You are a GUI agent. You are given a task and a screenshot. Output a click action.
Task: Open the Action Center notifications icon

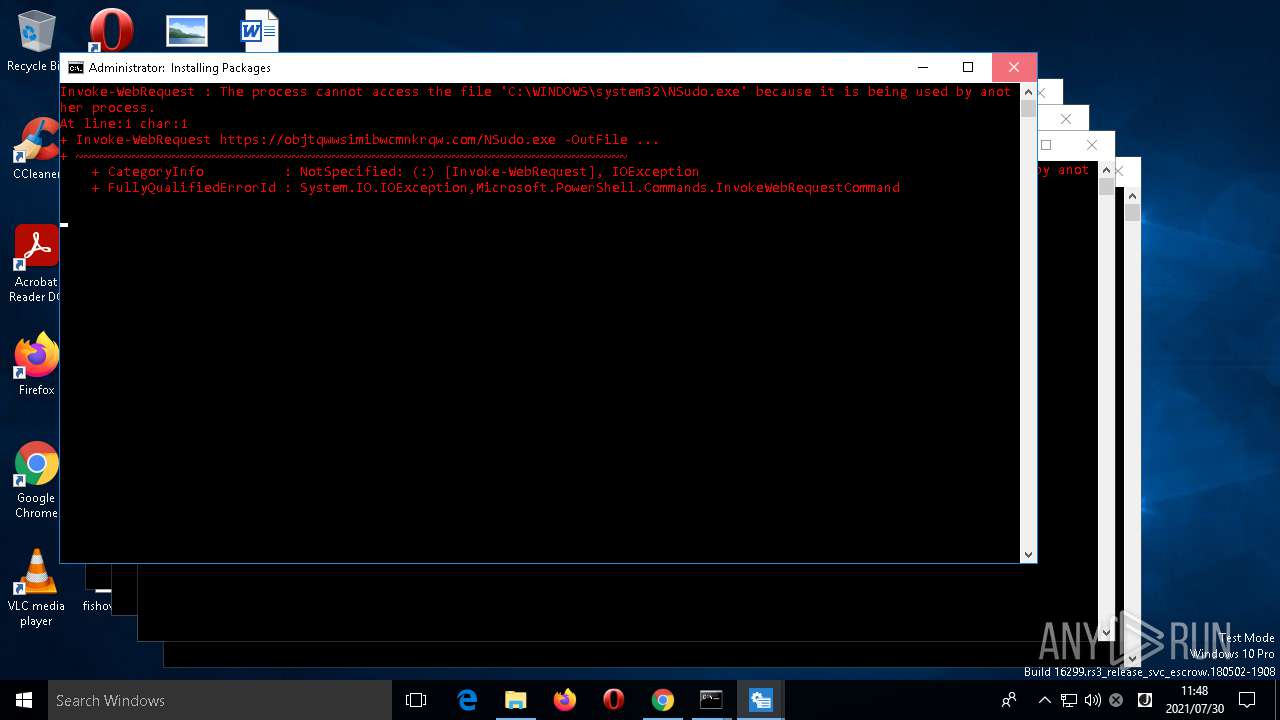point(1247,700)
